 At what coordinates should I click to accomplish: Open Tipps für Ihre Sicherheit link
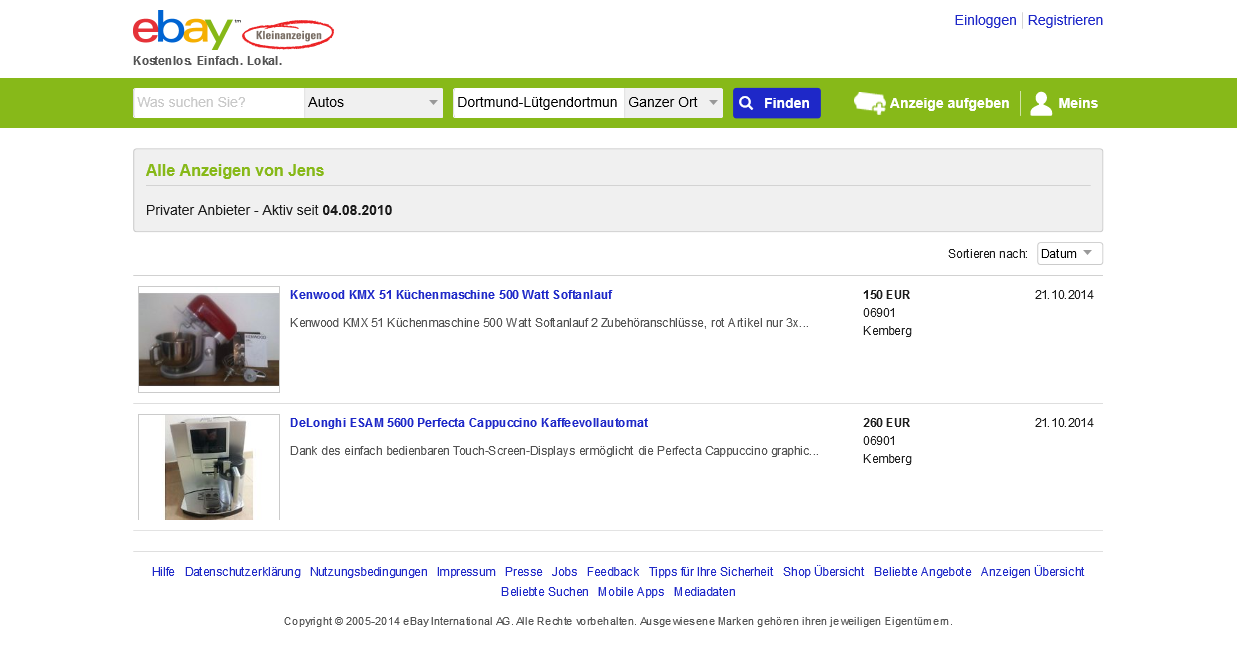click(711, 572)
